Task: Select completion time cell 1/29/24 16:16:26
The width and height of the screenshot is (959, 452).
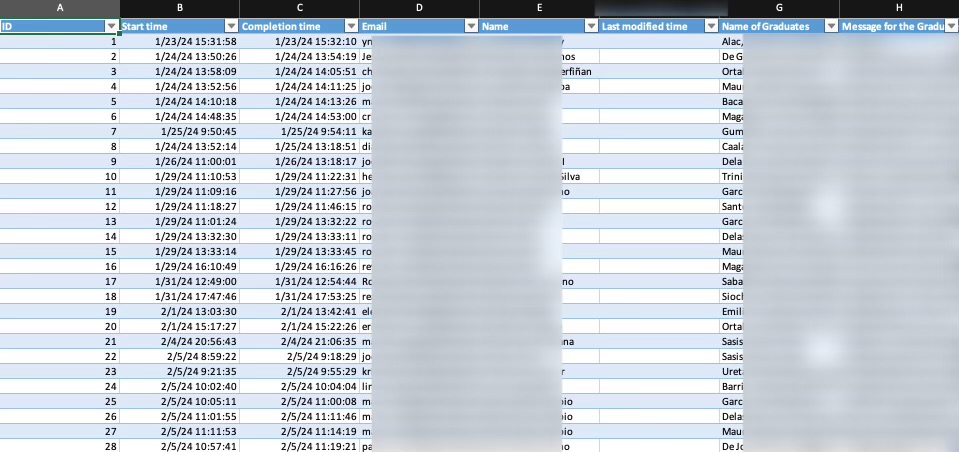Action: pyautogui.click(x=299, y=266)
